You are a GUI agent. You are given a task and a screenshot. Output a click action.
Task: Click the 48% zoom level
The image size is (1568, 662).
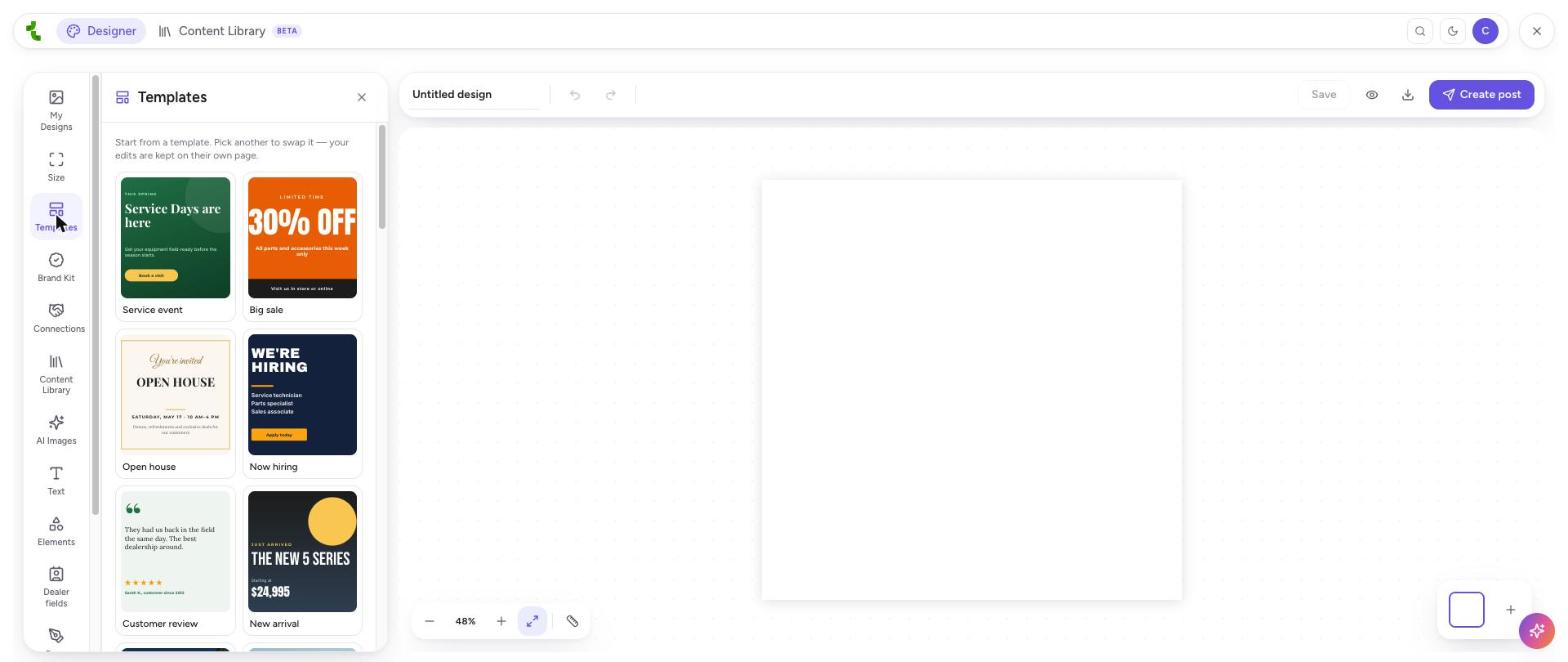(465, 621)
